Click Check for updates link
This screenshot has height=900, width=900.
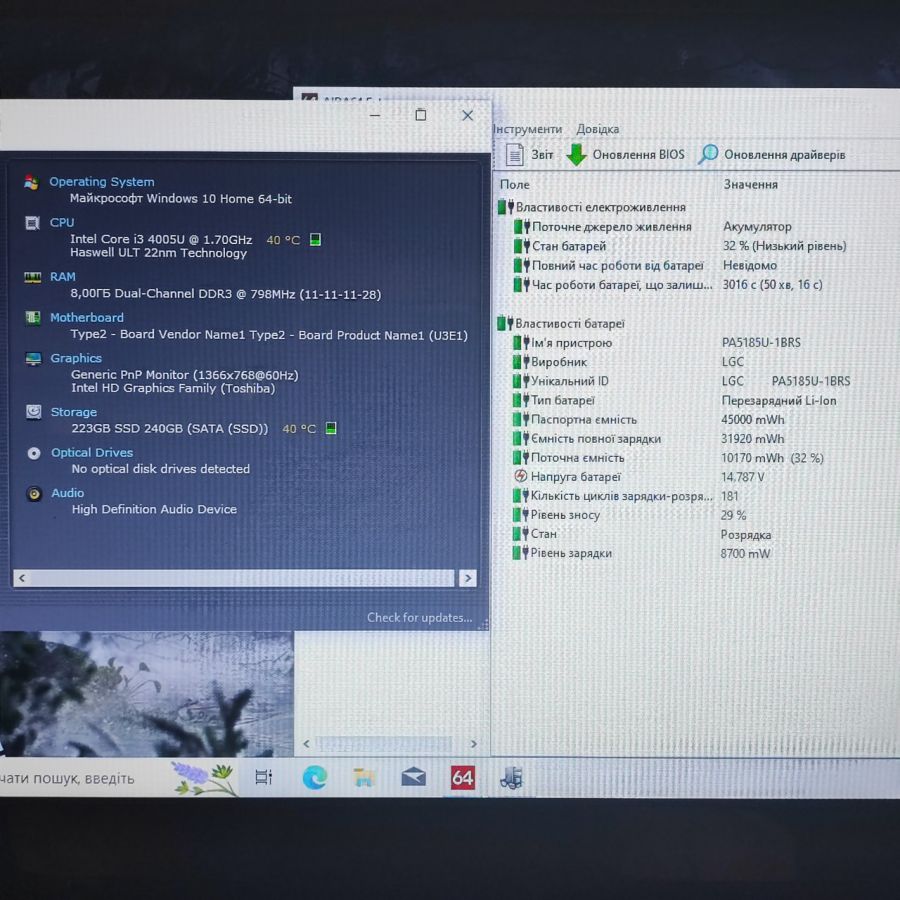pos(420,618)
